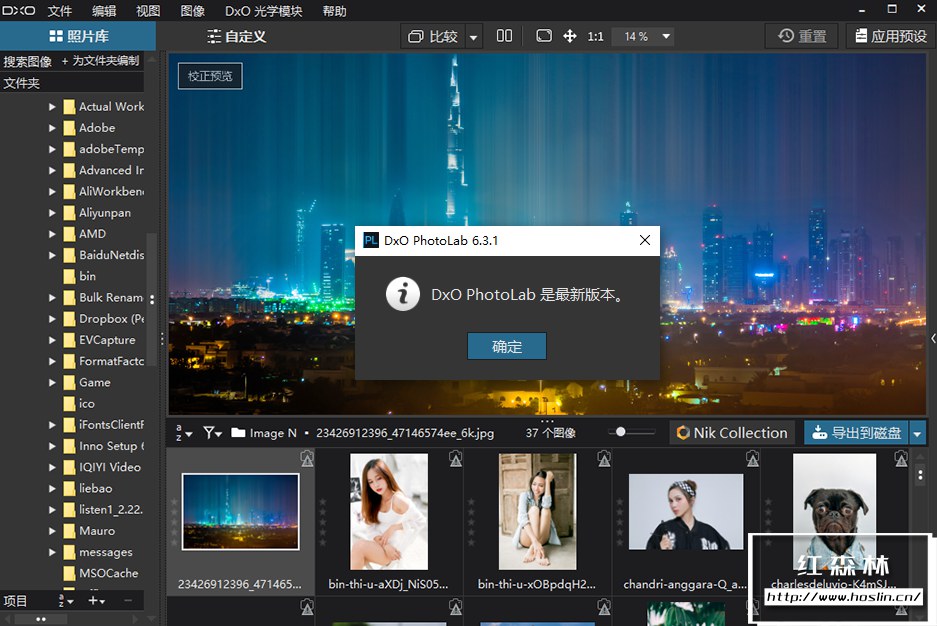Select the bin folder
This screenshot has height=626, width=937.
[x=80, y=276]
